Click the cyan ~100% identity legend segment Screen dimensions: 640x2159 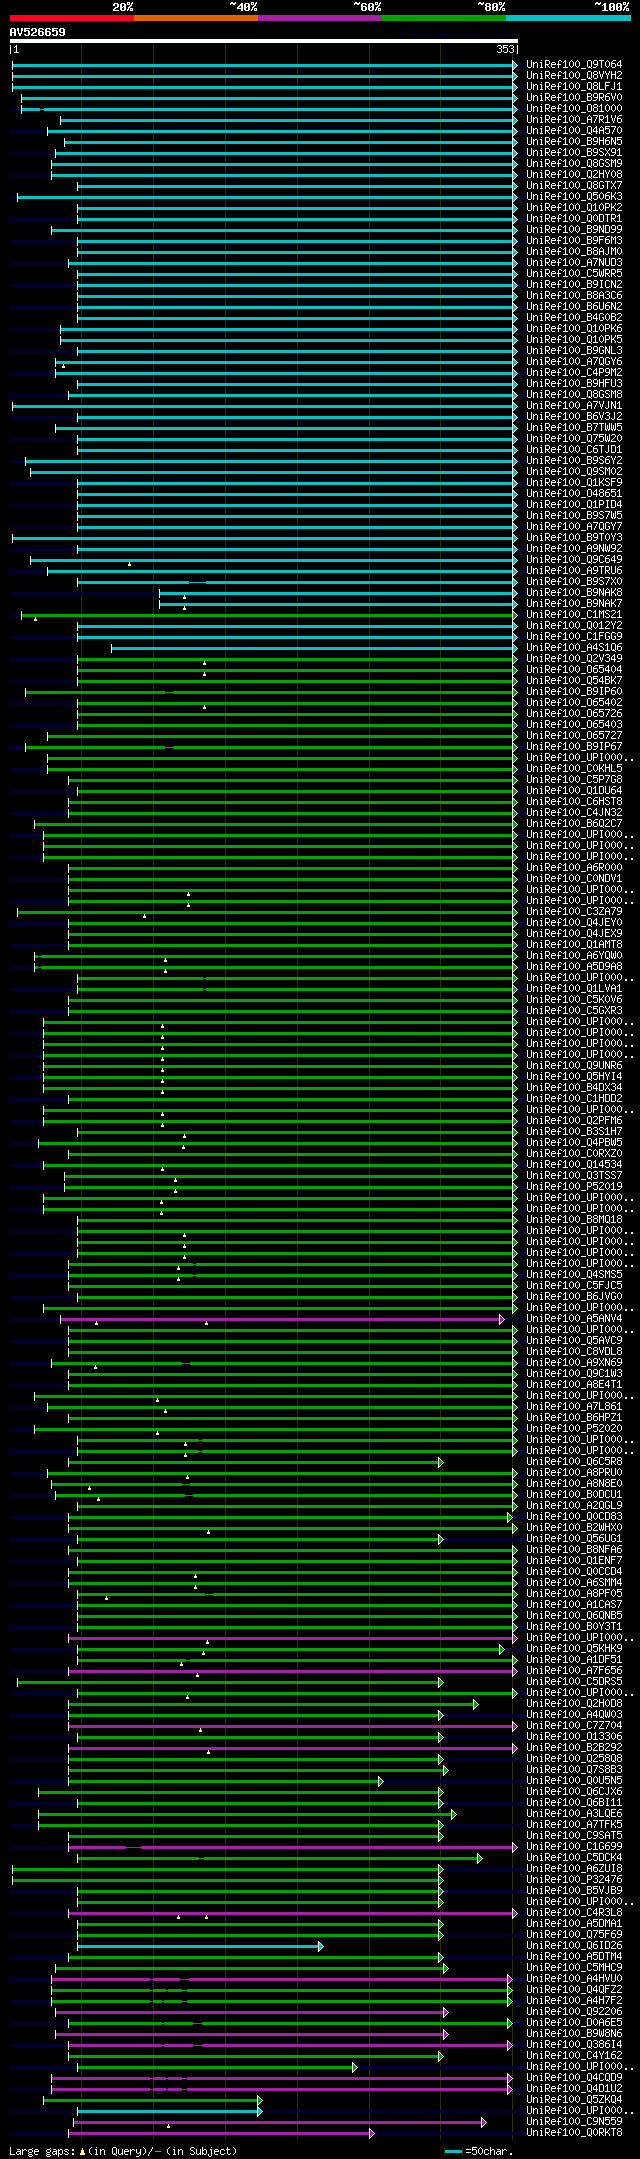(x=568, y=17)
